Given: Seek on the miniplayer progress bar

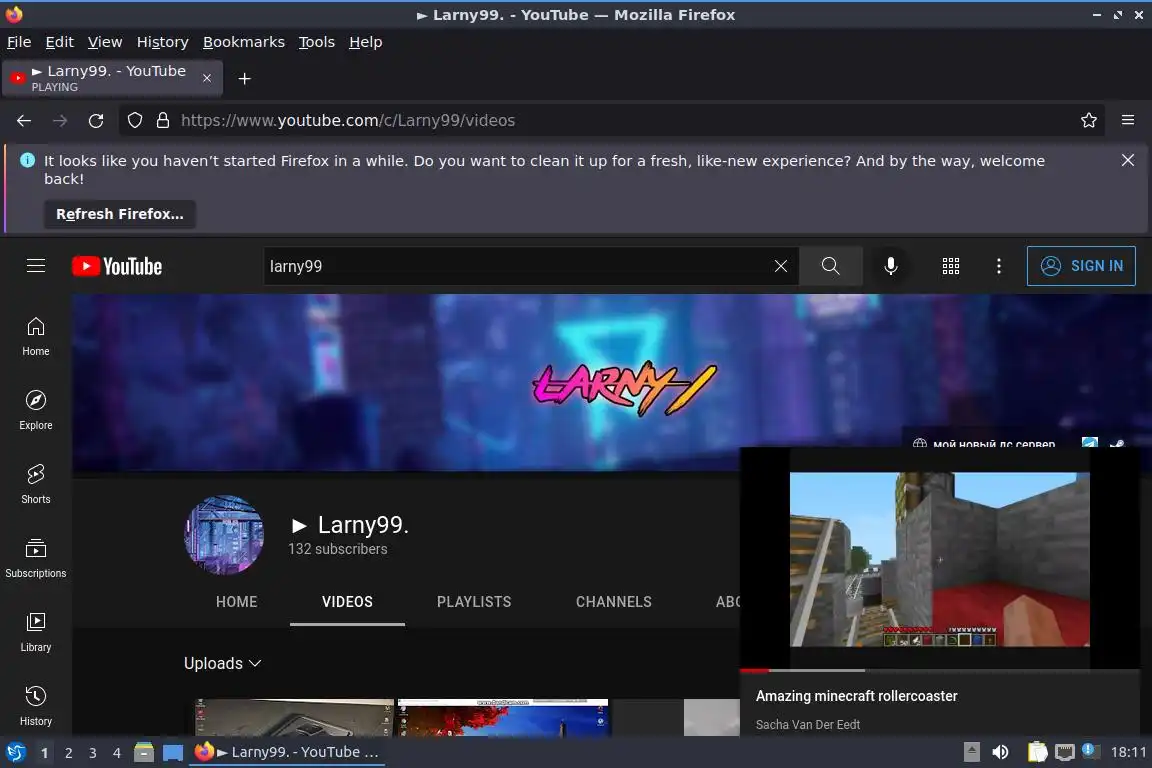Looking at the screenshot, I should pyautogui.click(x=940, y=670).
